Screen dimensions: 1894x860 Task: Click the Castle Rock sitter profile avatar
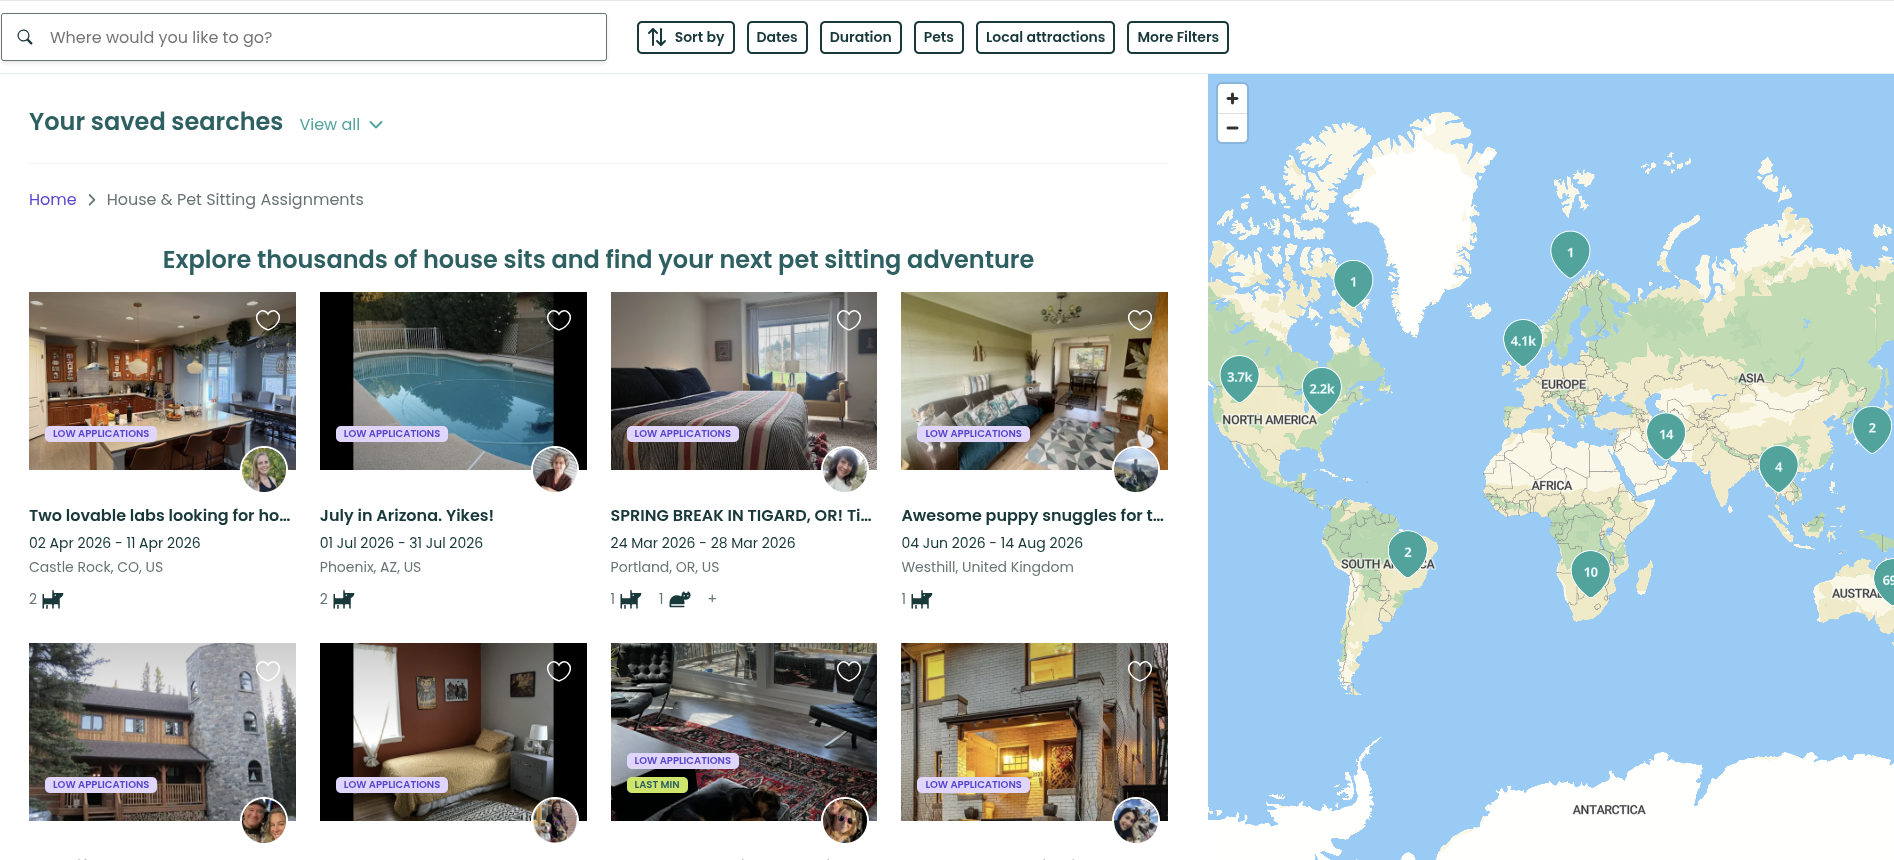pyautogui.click(x=264, y=470)
